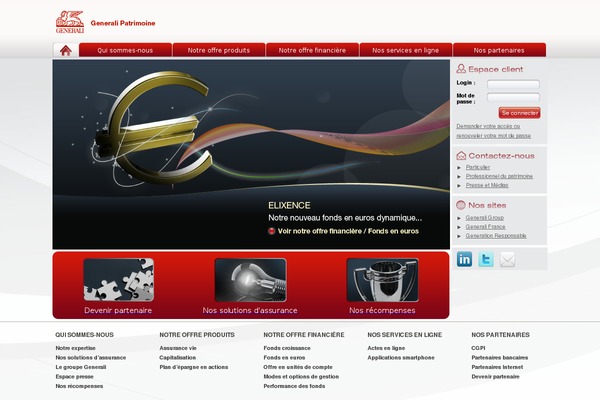Image resolution: width=600 pixels, height=400 pixels.
Task: Open the Qui sommes-nous menu tab
Action: (125, 50)
